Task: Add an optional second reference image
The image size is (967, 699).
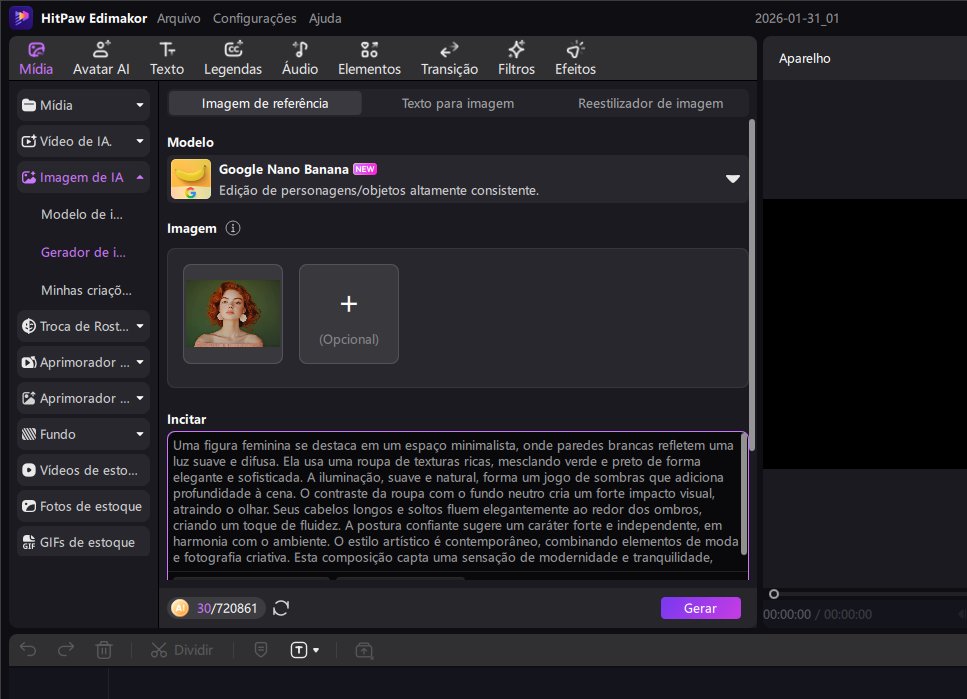Action: tap(349, 314)
